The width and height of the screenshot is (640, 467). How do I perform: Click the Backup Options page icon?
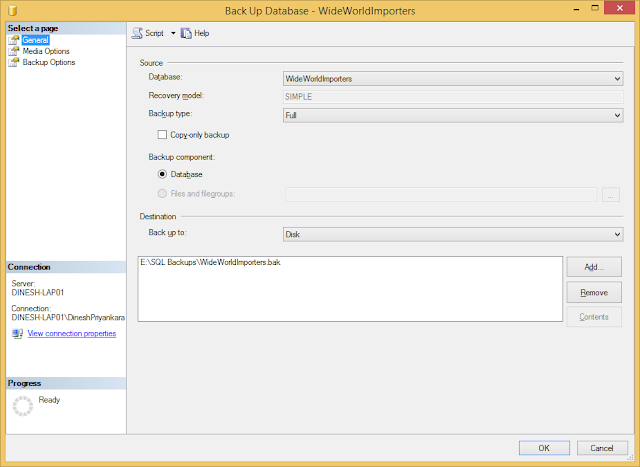tap(14, 62)
